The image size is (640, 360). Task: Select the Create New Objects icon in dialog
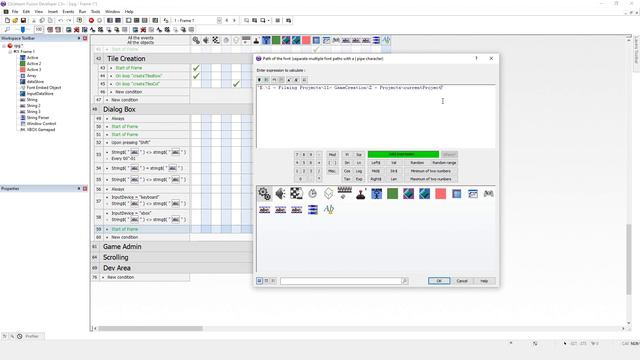pos(328,193)
